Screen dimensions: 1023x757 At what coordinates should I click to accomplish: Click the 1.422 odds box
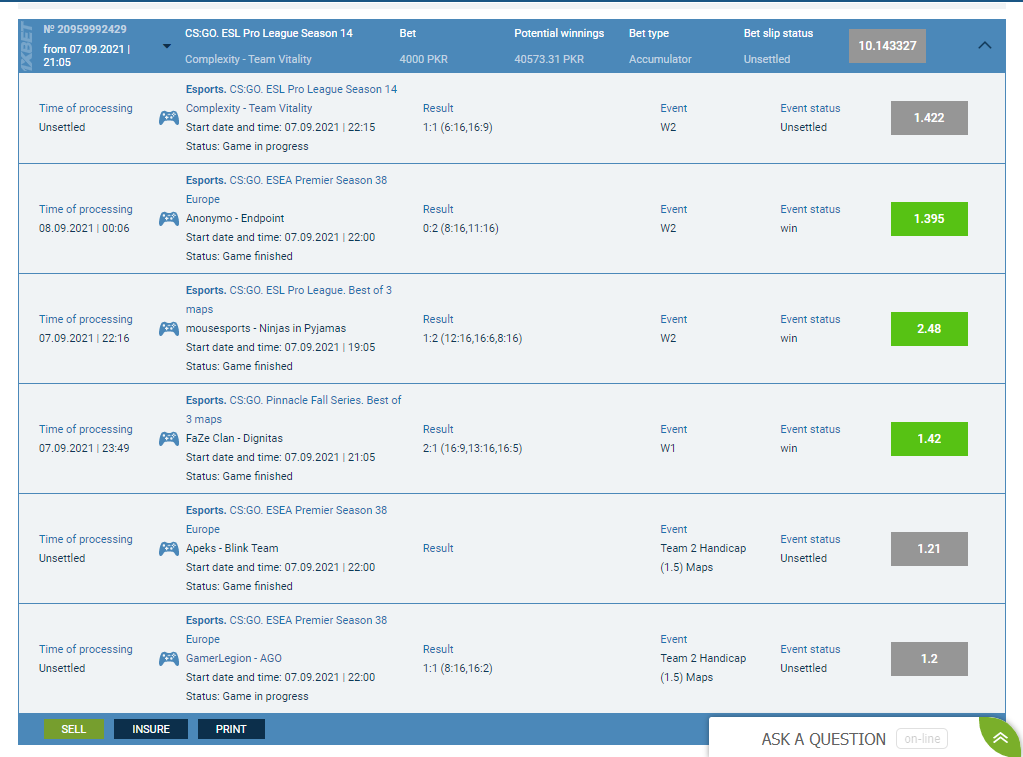[929, 117]
